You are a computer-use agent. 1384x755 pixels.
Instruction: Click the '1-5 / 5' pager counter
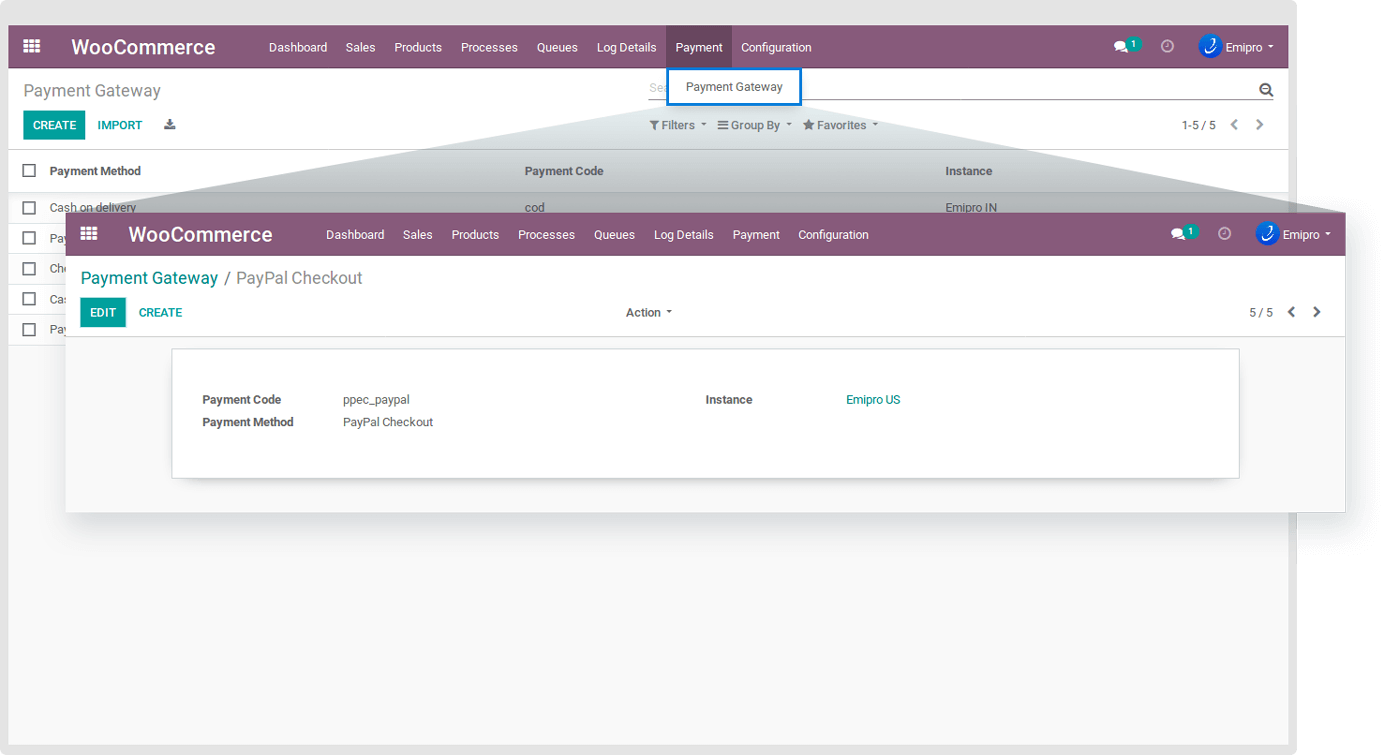point(1198,125)
